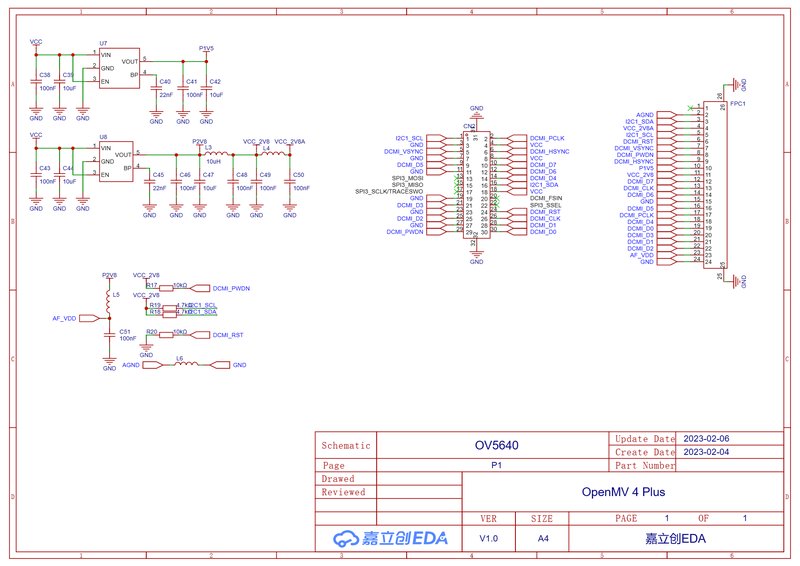Click the AF_VDD label on FPC1
This screenshot has height=566, width=800.
(x=642, y=255)
